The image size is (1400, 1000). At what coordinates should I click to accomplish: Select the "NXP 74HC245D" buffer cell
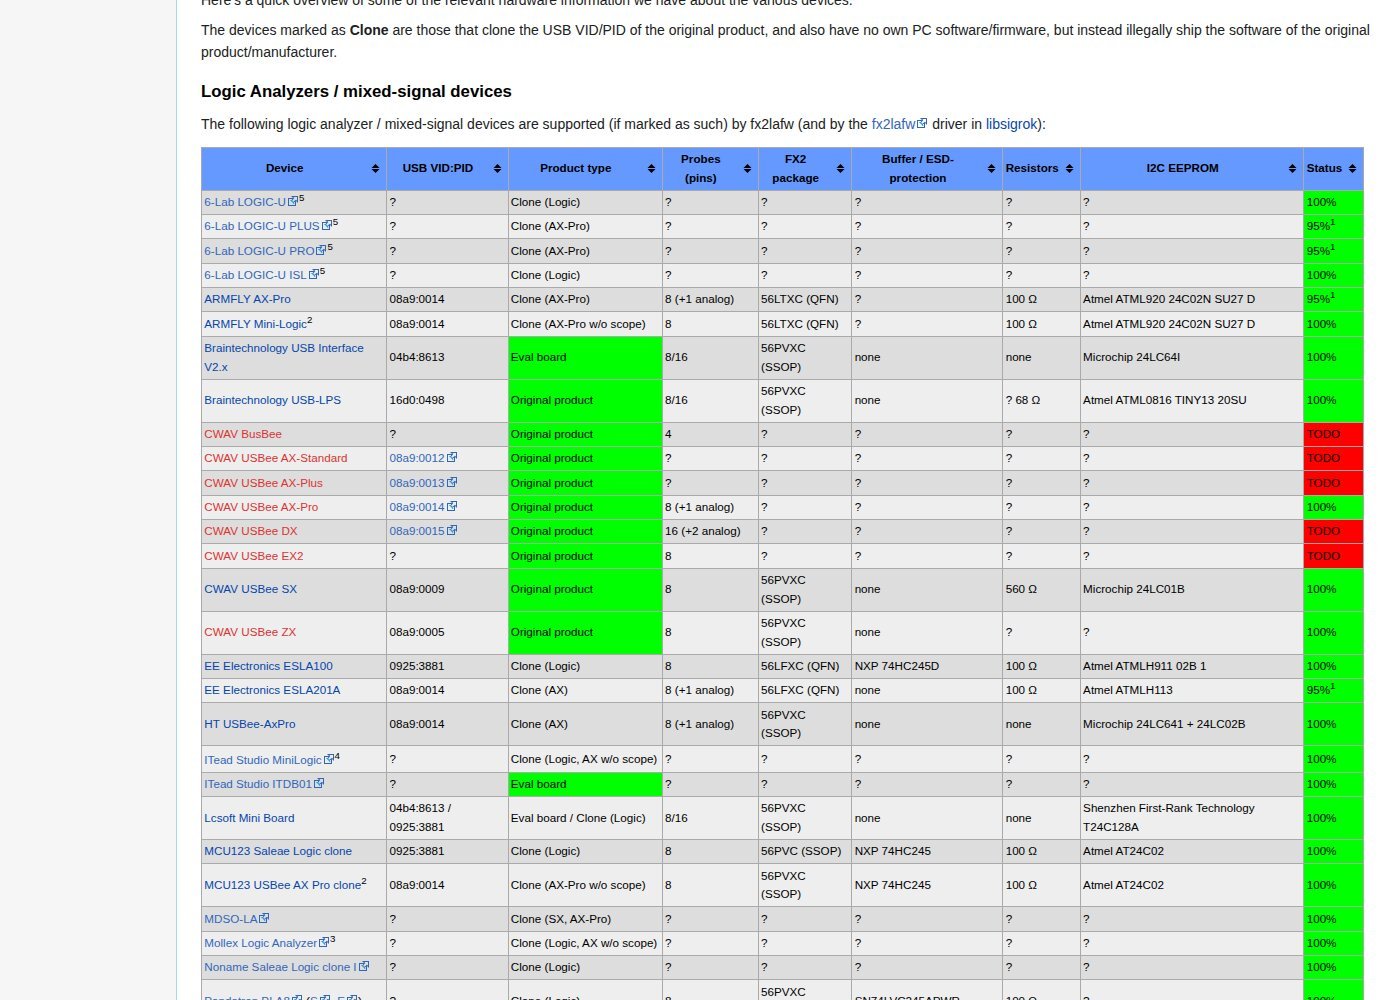[927, 666]
